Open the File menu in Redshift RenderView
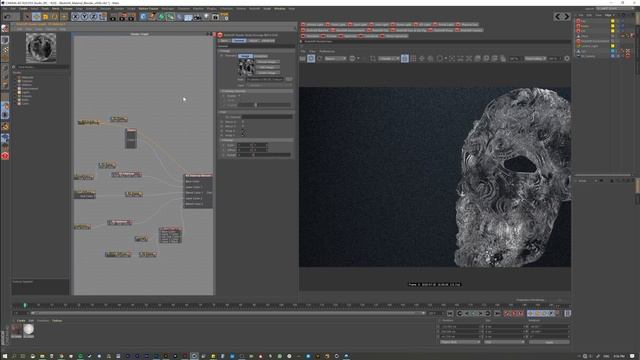The image size is (640, 360). [303, 51]
